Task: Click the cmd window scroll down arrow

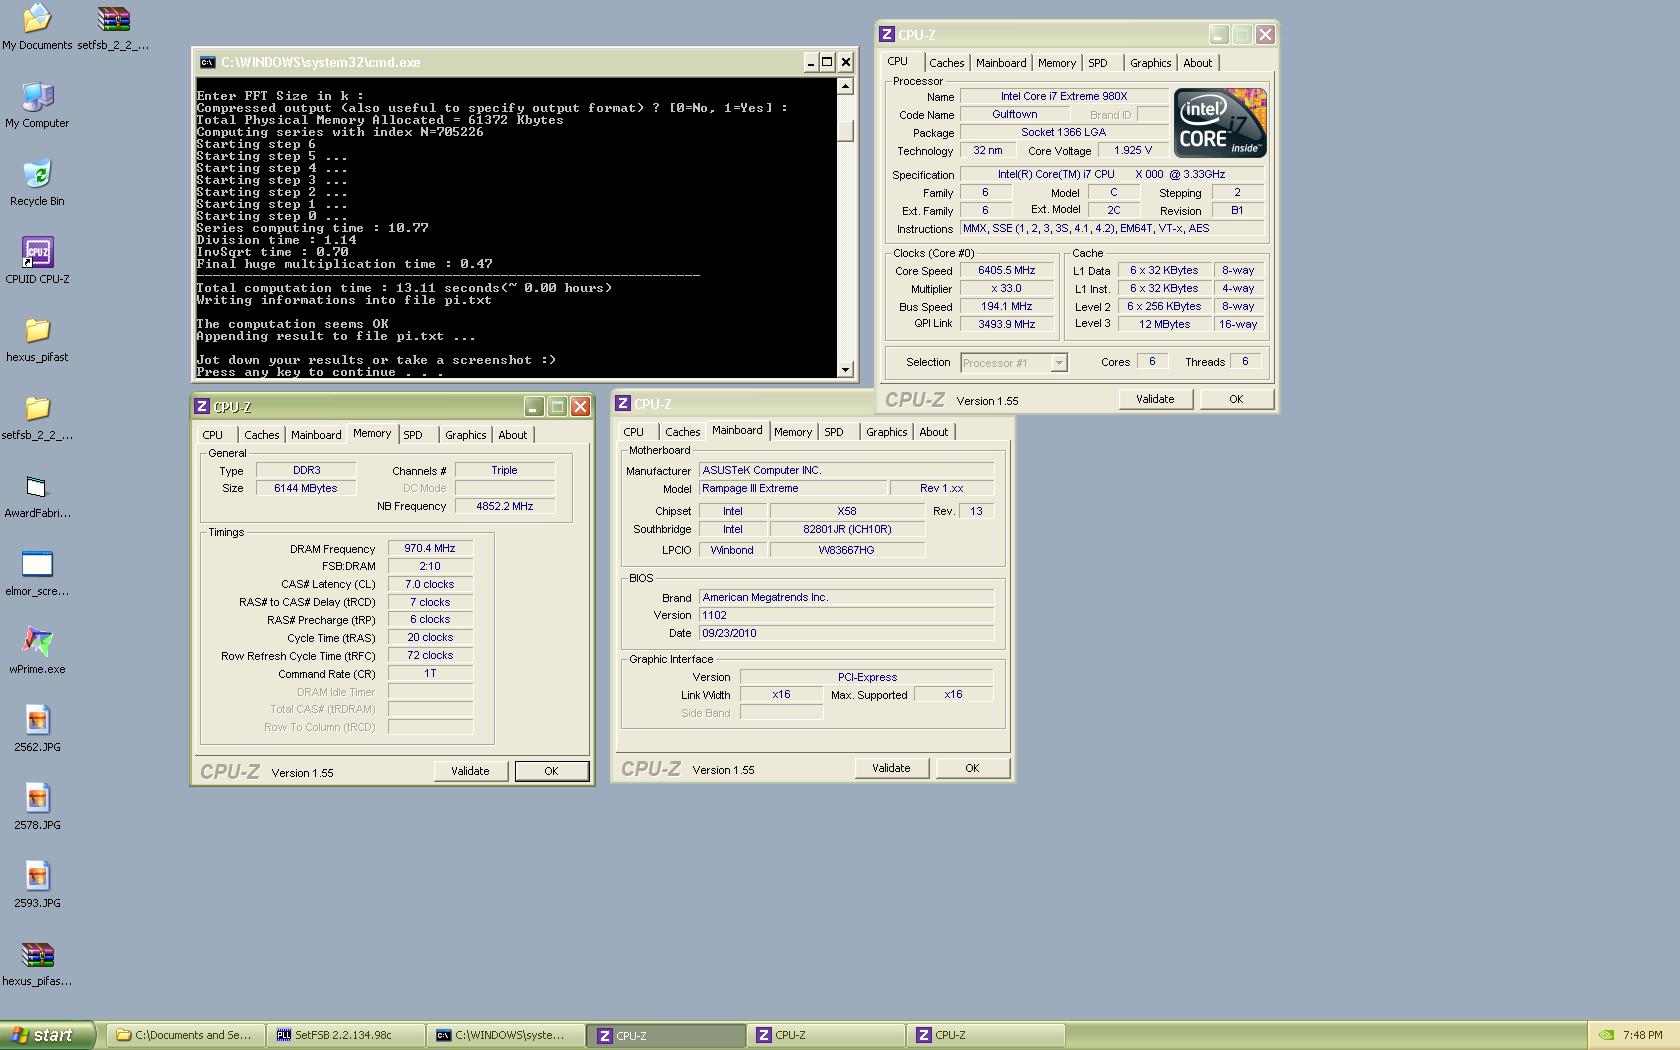Action: [x=845, y=369]
